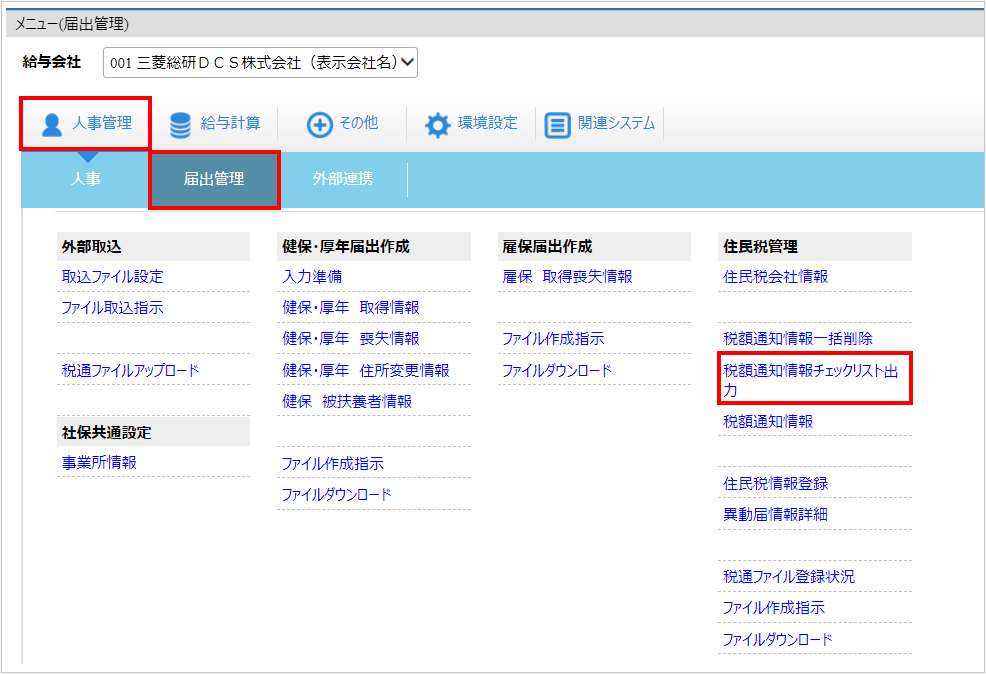Open the その他 menu label
The height and width of the screenshot is (674, 986).
click(358, 123)
